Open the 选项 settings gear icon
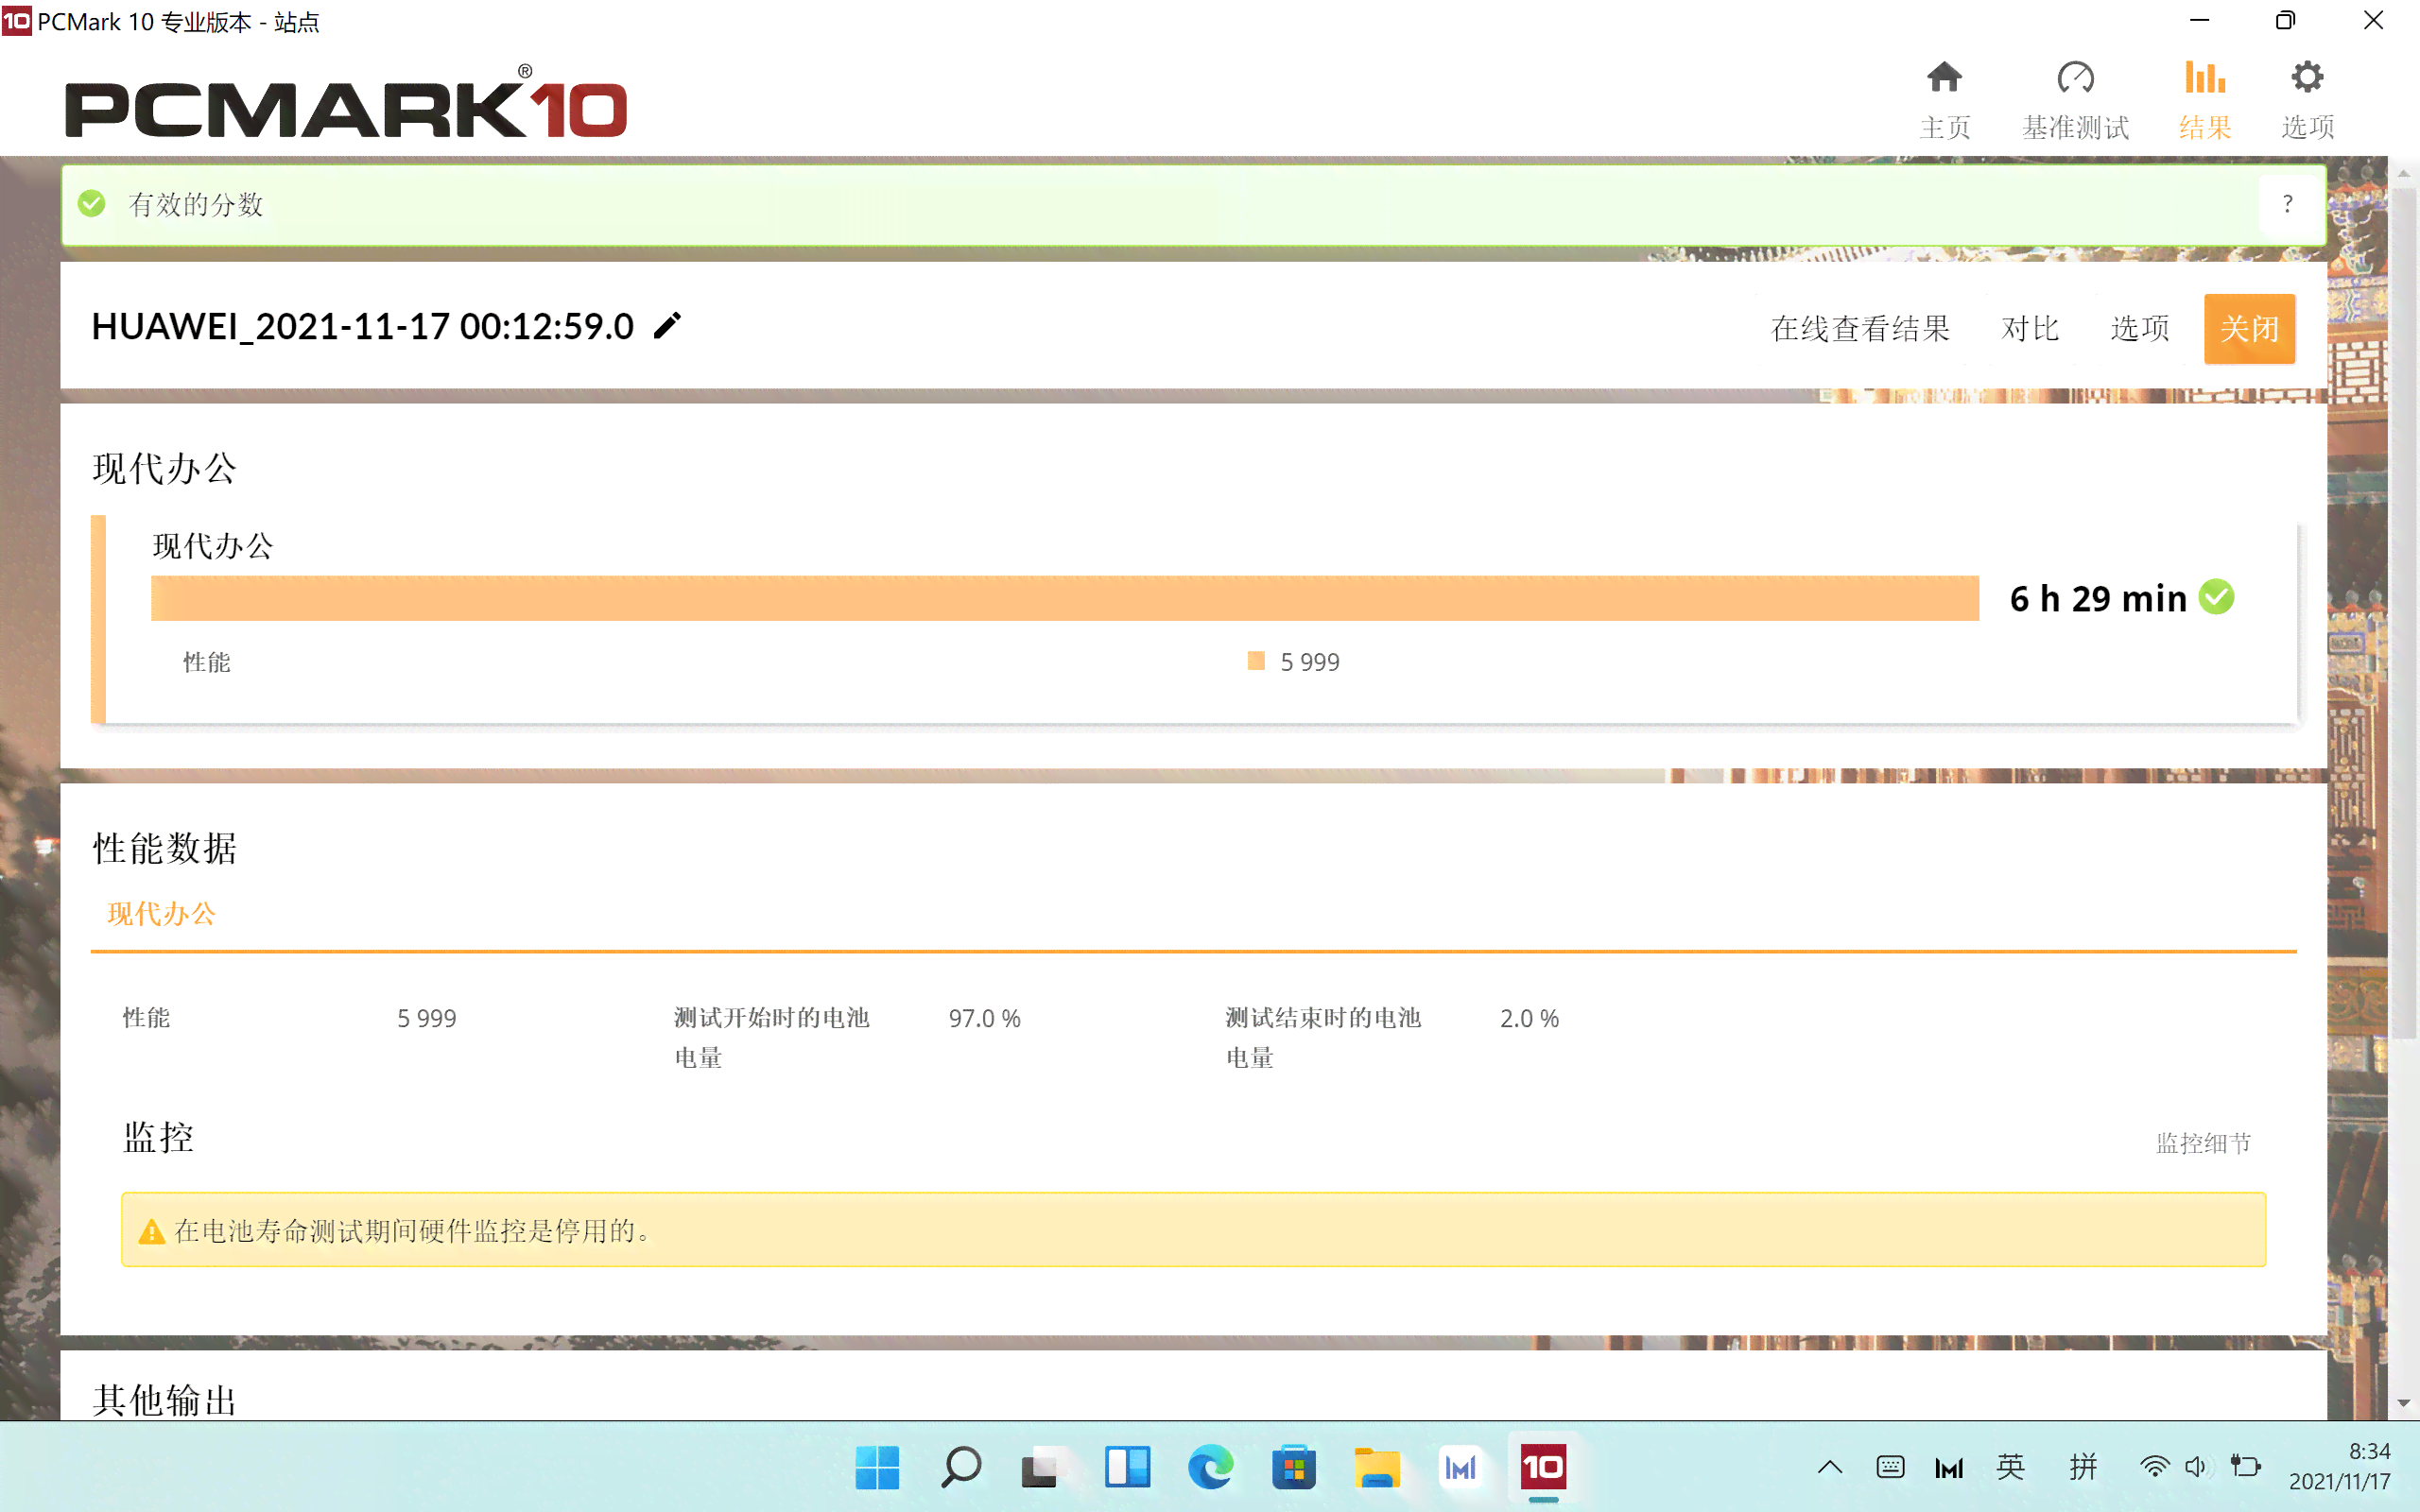Image resolution: width=2420 pixels, height=1512 pixels. click(x=2307, y=78)
